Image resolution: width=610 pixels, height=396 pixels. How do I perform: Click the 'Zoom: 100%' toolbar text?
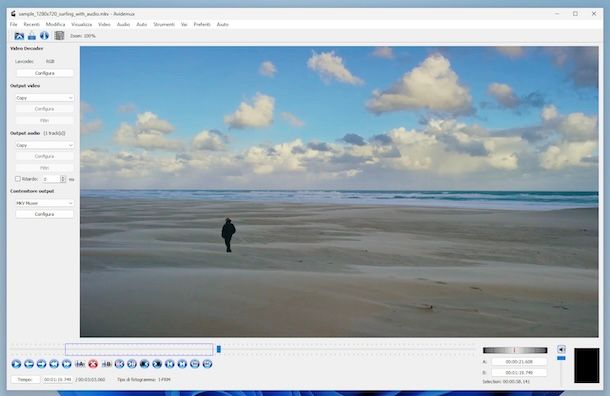pyautogui.click(x=83, y=36)
